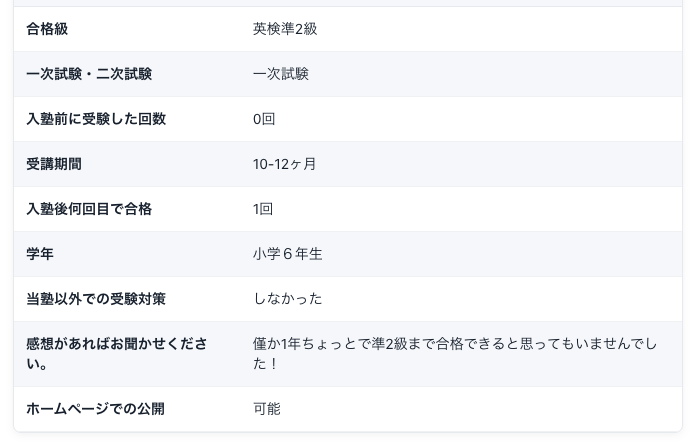Click the 10-12ヶ月 value text

click(x=285, y=164)
